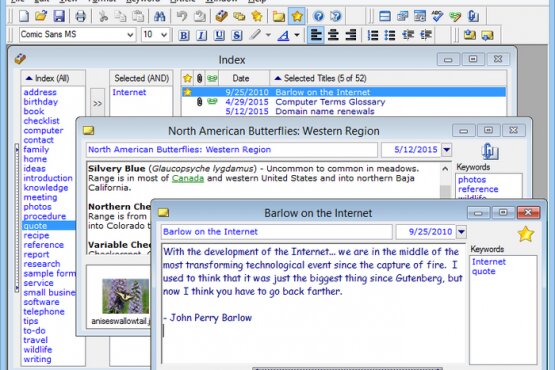This screenshot has width=555, height=370.
Task: Undo the last action
Action: tap(182, 16)
